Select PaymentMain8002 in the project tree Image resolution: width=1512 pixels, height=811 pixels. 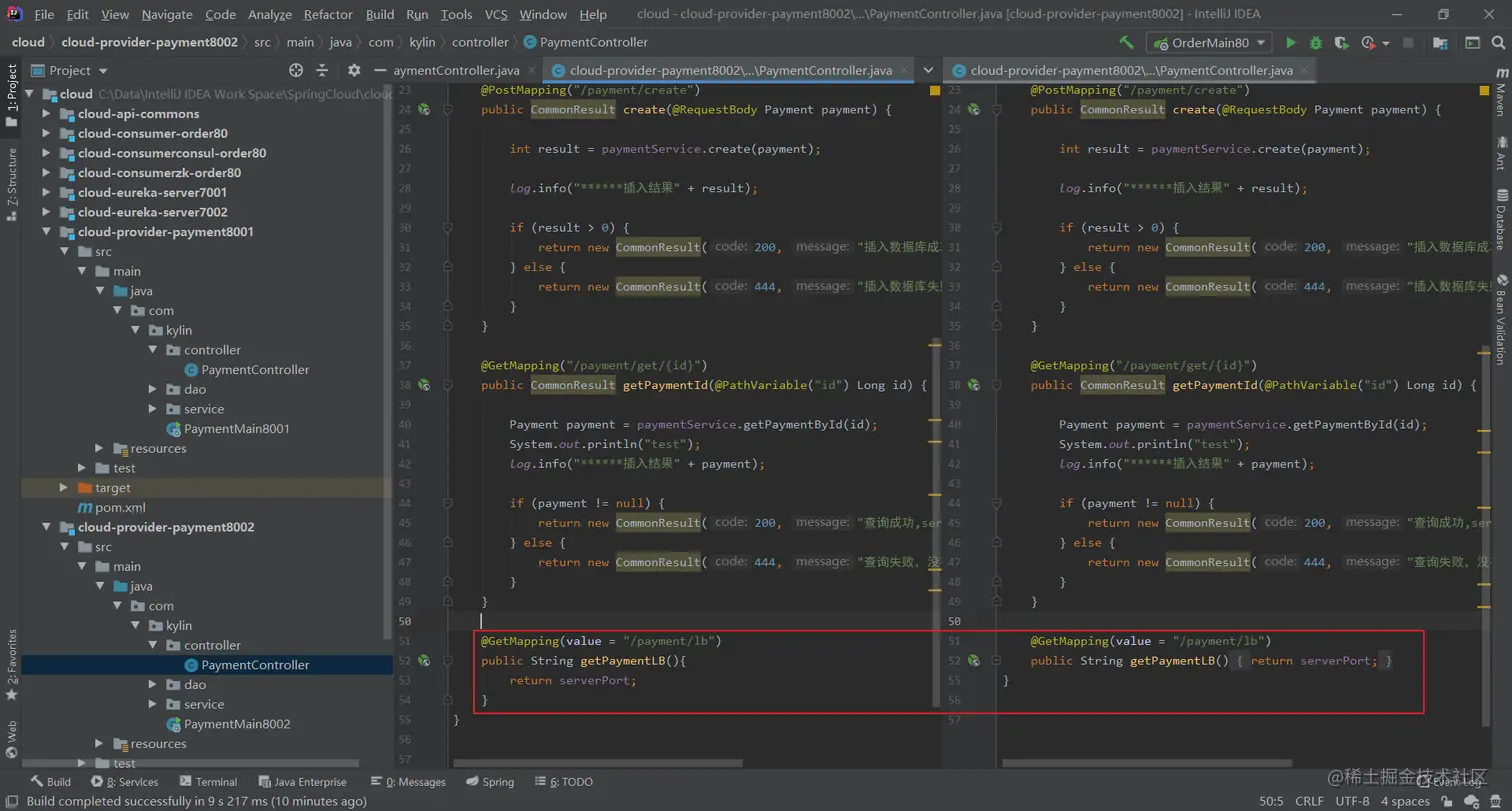tap(236, 724)
